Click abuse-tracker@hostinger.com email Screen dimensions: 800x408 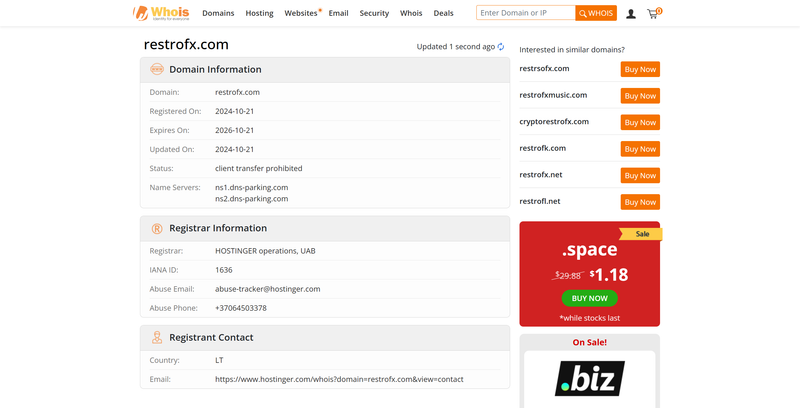268,289
